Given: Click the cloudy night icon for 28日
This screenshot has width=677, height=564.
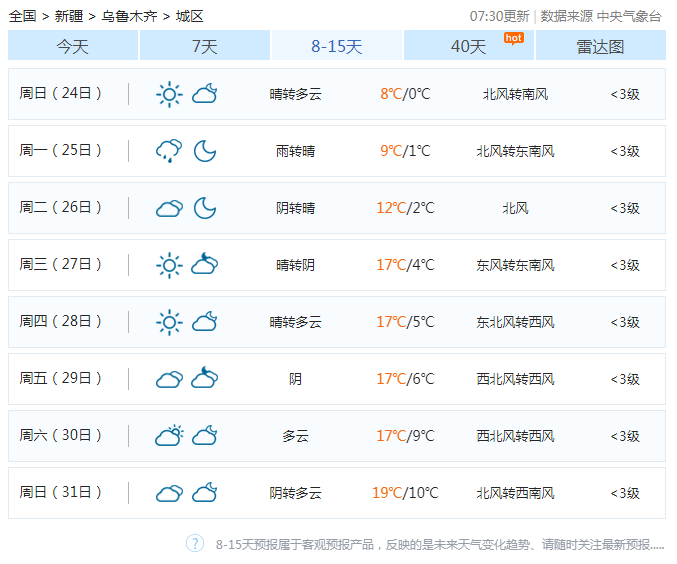Looking at the screenshot, I should click(205, 322).
